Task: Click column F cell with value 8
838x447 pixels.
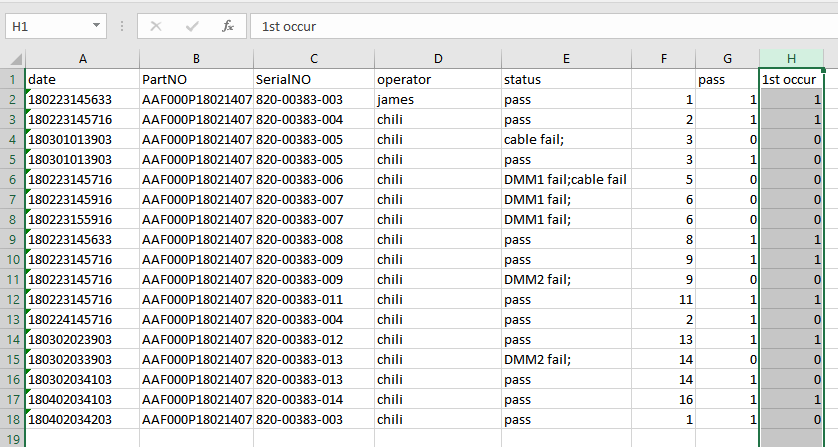Action: click(663, 240)
